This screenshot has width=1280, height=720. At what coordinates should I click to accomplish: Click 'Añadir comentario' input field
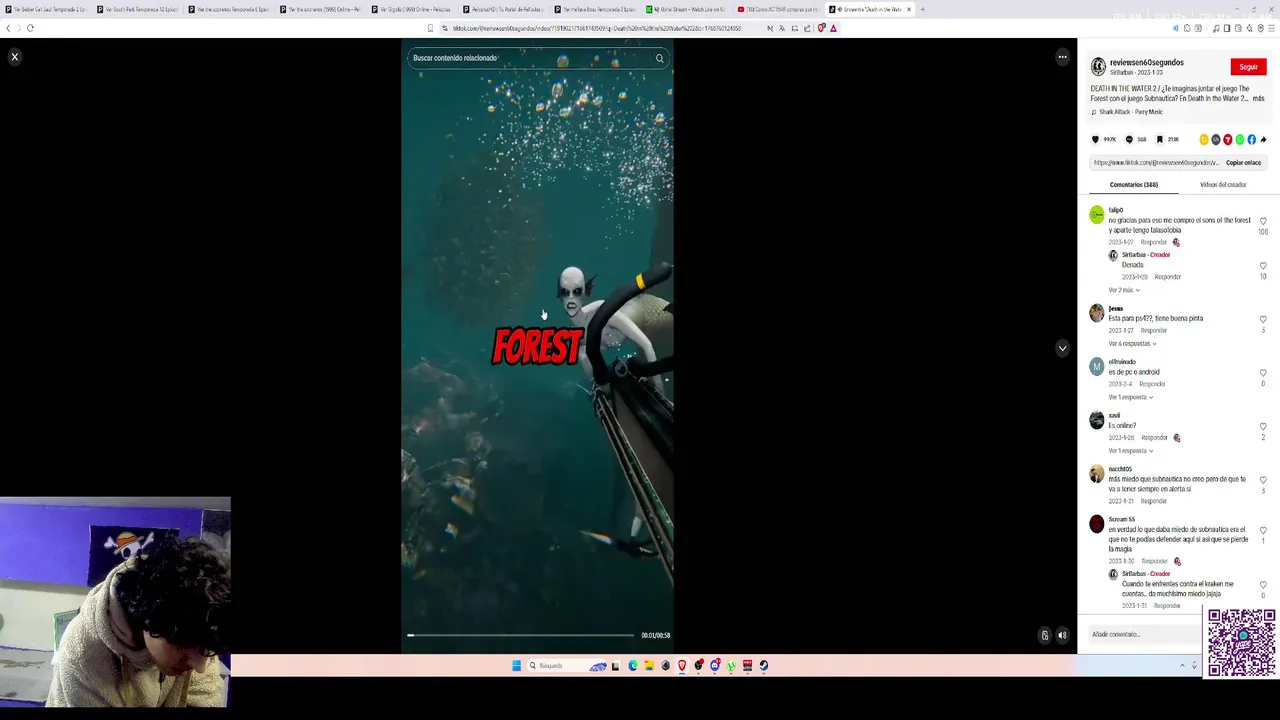tap(1145, 634)
